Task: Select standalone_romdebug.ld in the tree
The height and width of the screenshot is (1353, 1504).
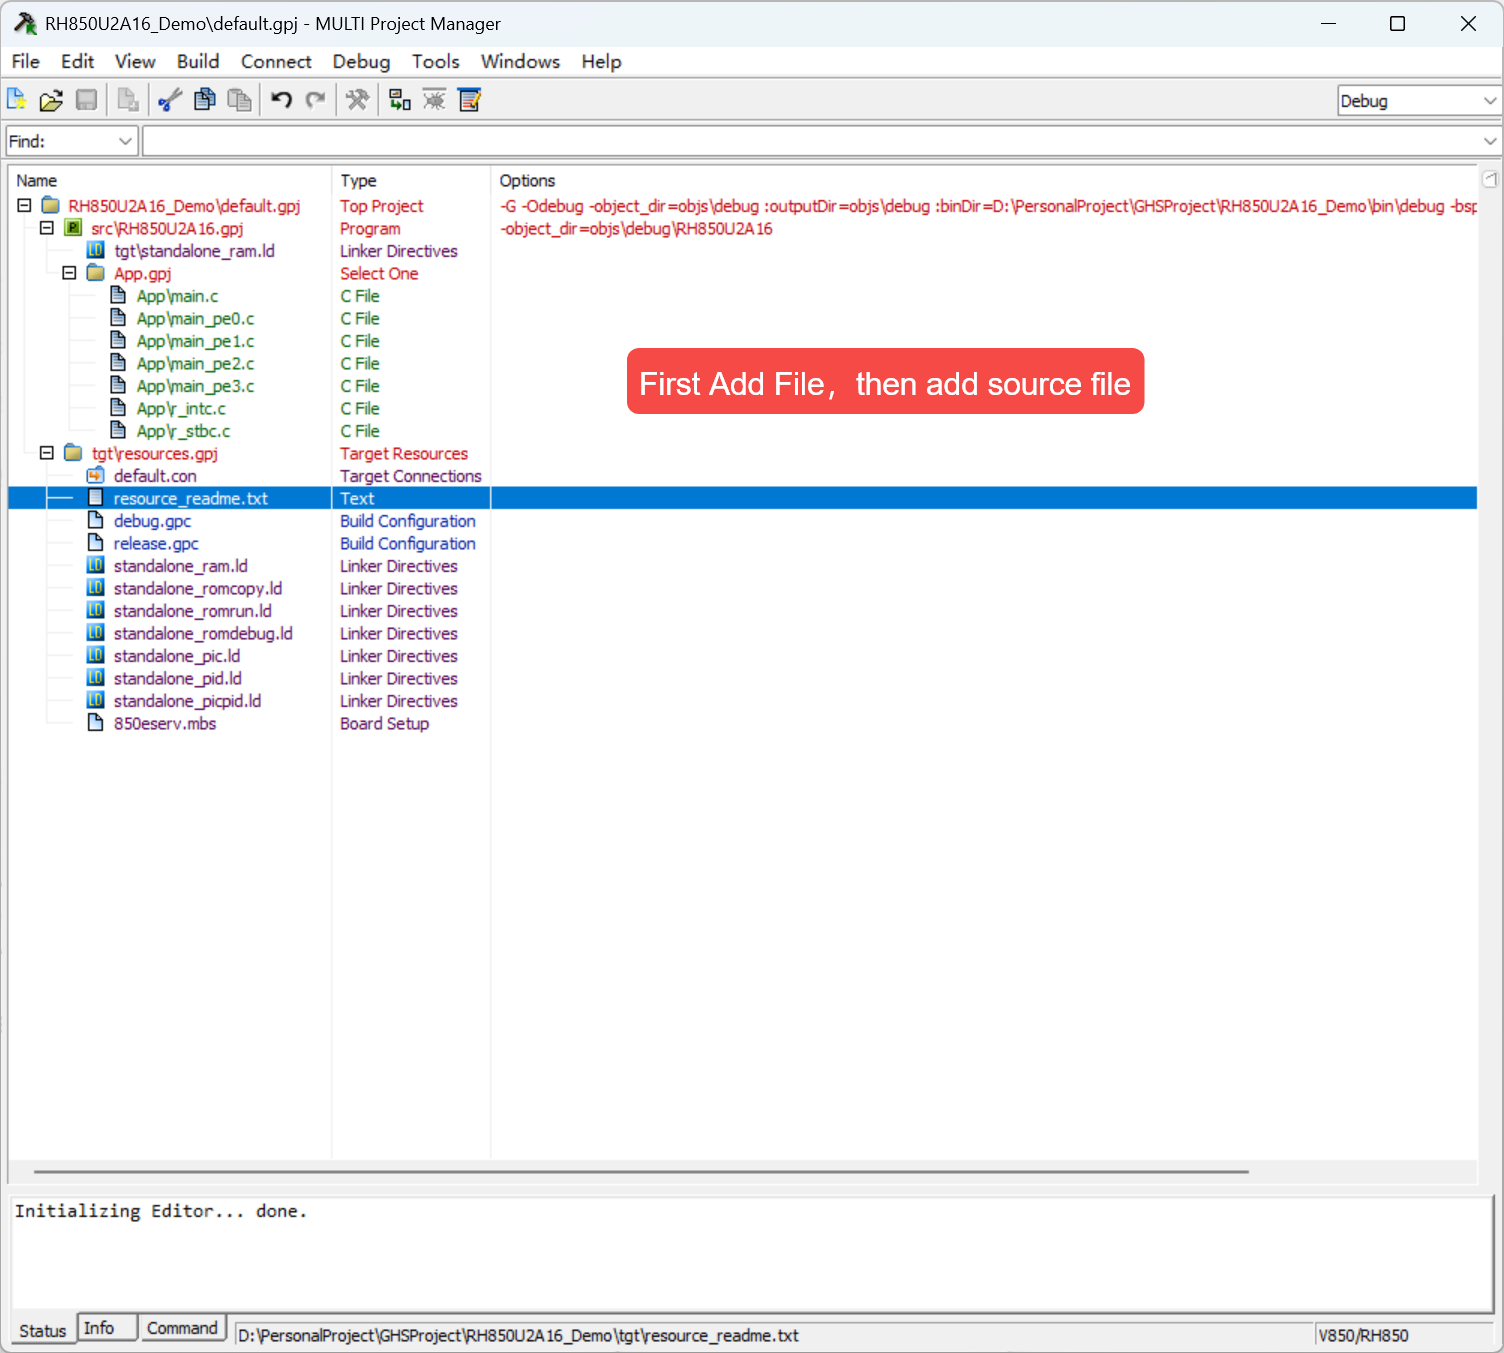Action: (x=203, y=633)
